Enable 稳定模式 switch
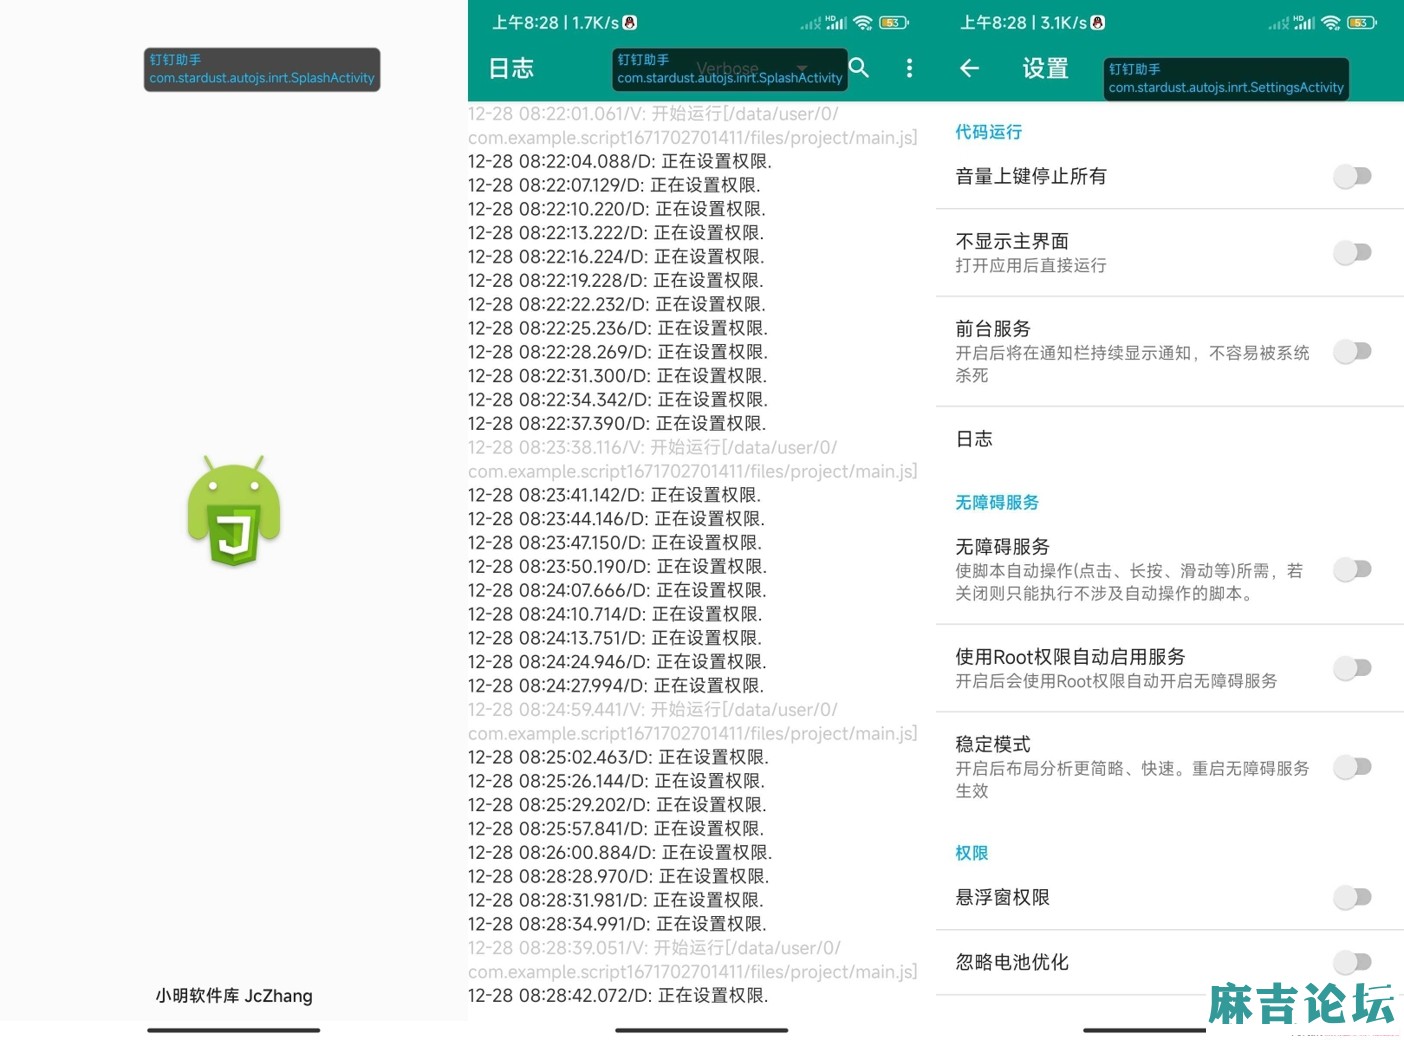The height and width of the screenshot is (1040, 1404). click(1352, 767)
